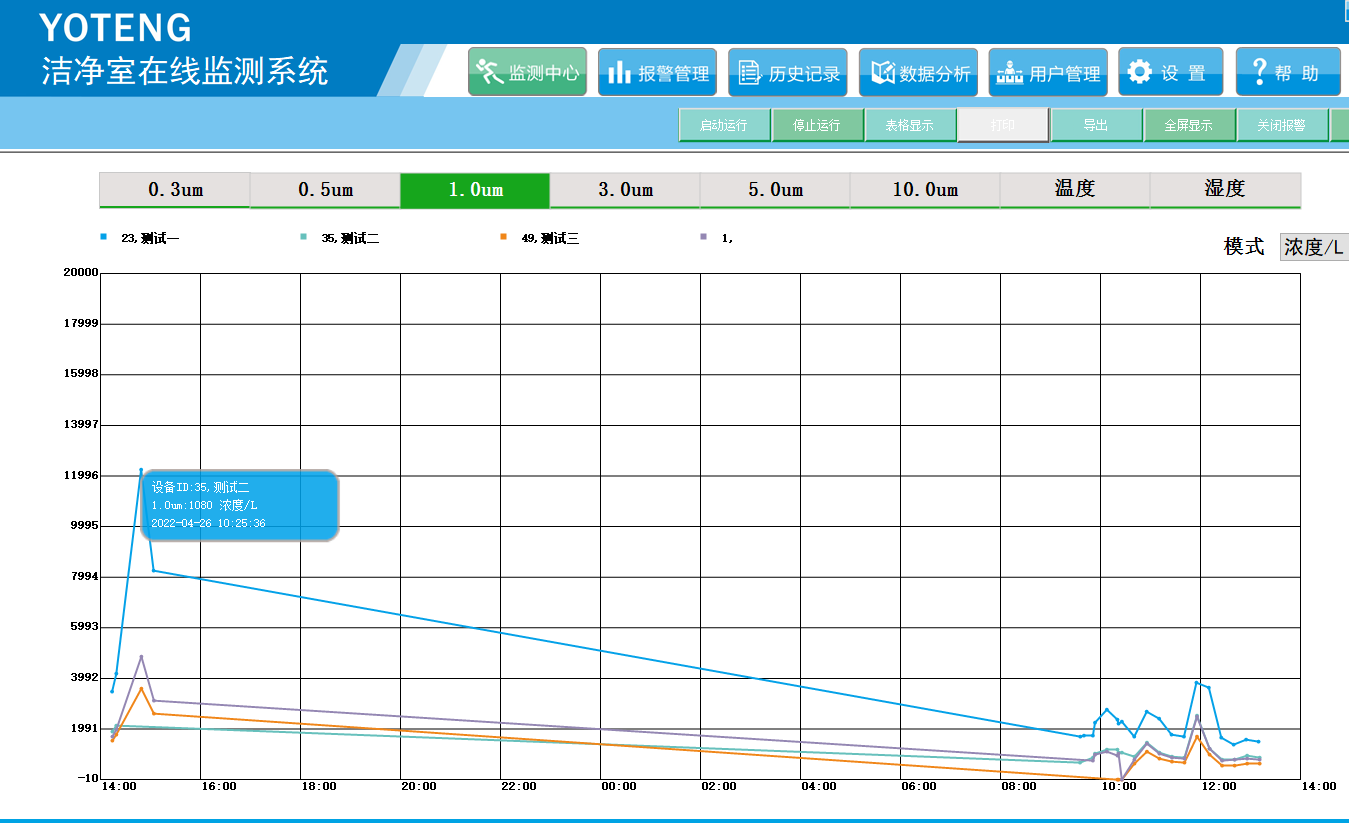Open the 监测中心 monitoring center
This screenshot has width=1349, height=823.
pyautogui.click(x=527, y=72)
